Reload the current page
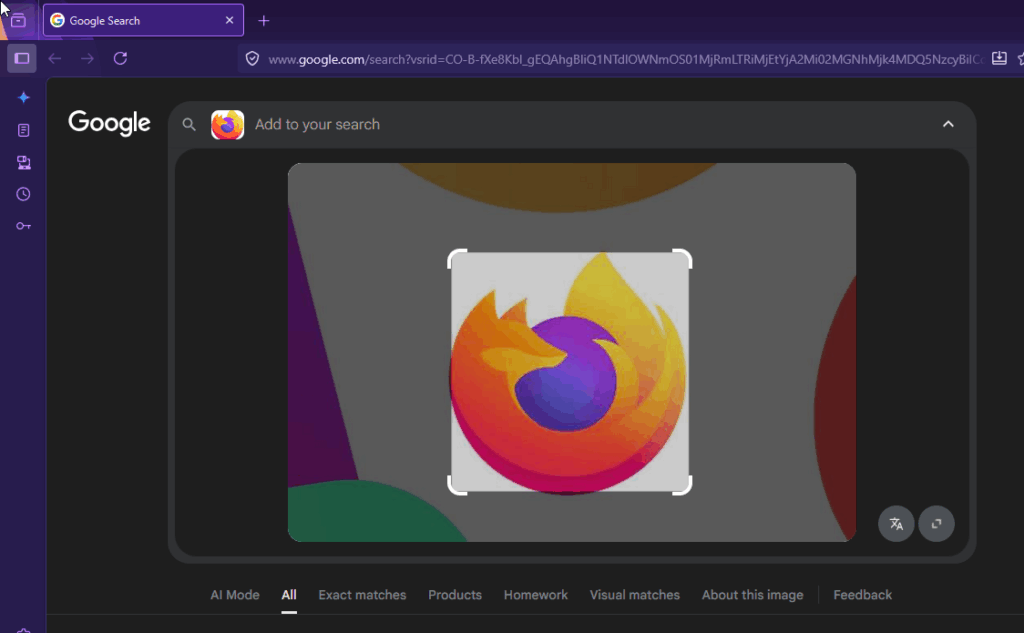1024x633 pixels. [x=120, y=59]
